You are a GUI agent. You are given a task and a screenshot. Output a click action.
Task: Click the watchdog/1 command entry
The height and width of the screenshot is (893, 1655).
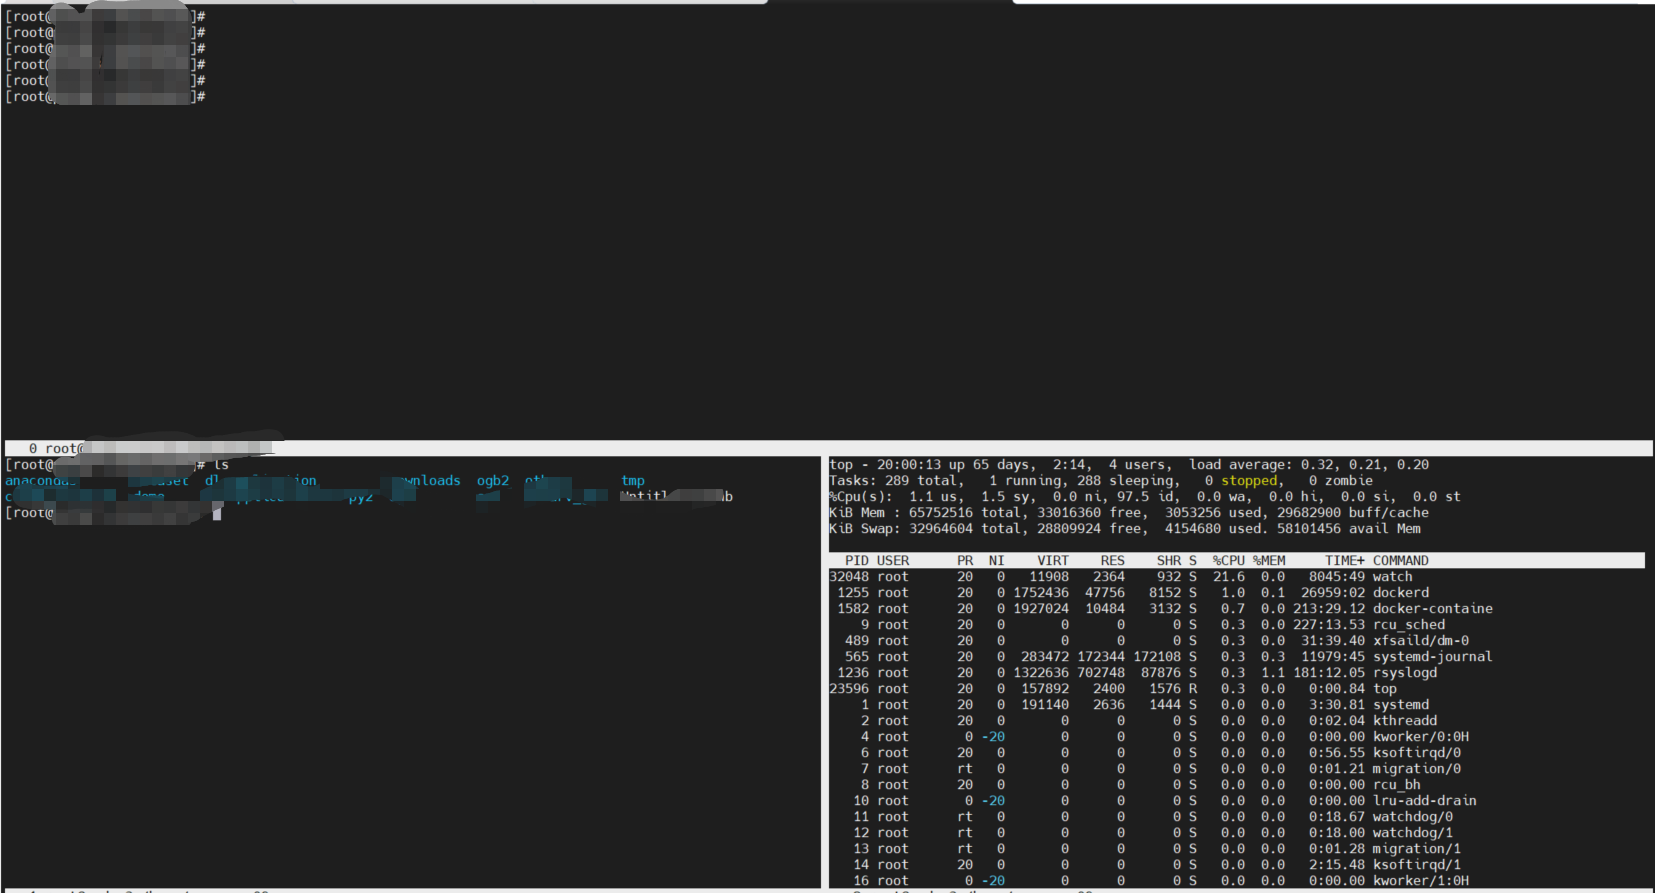point(1413,833)
